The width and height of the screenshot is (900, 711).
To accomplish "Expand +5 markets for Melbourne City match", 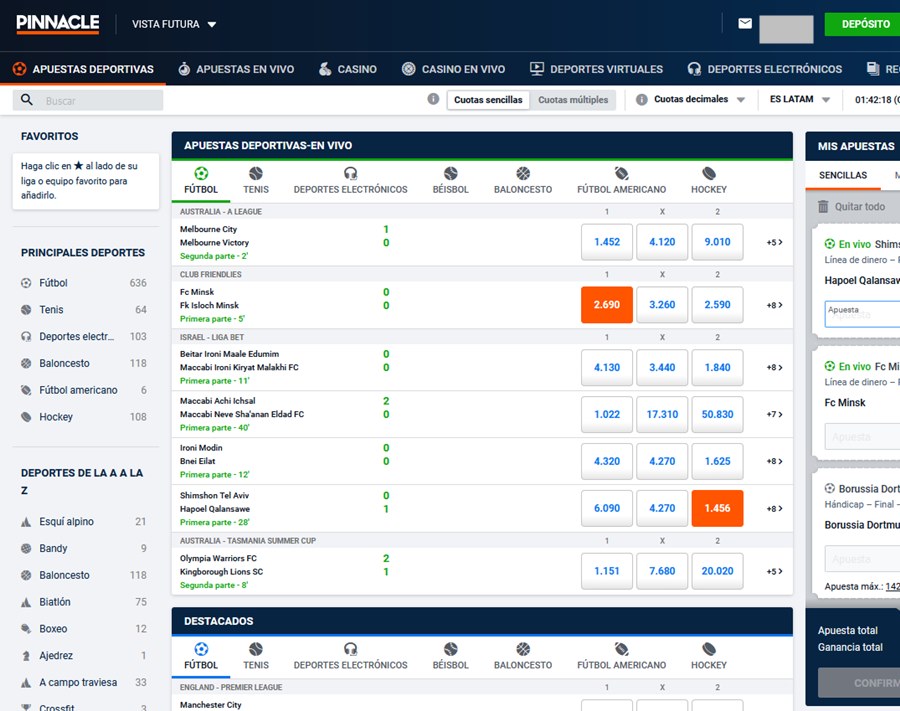I will click(774, 242).
